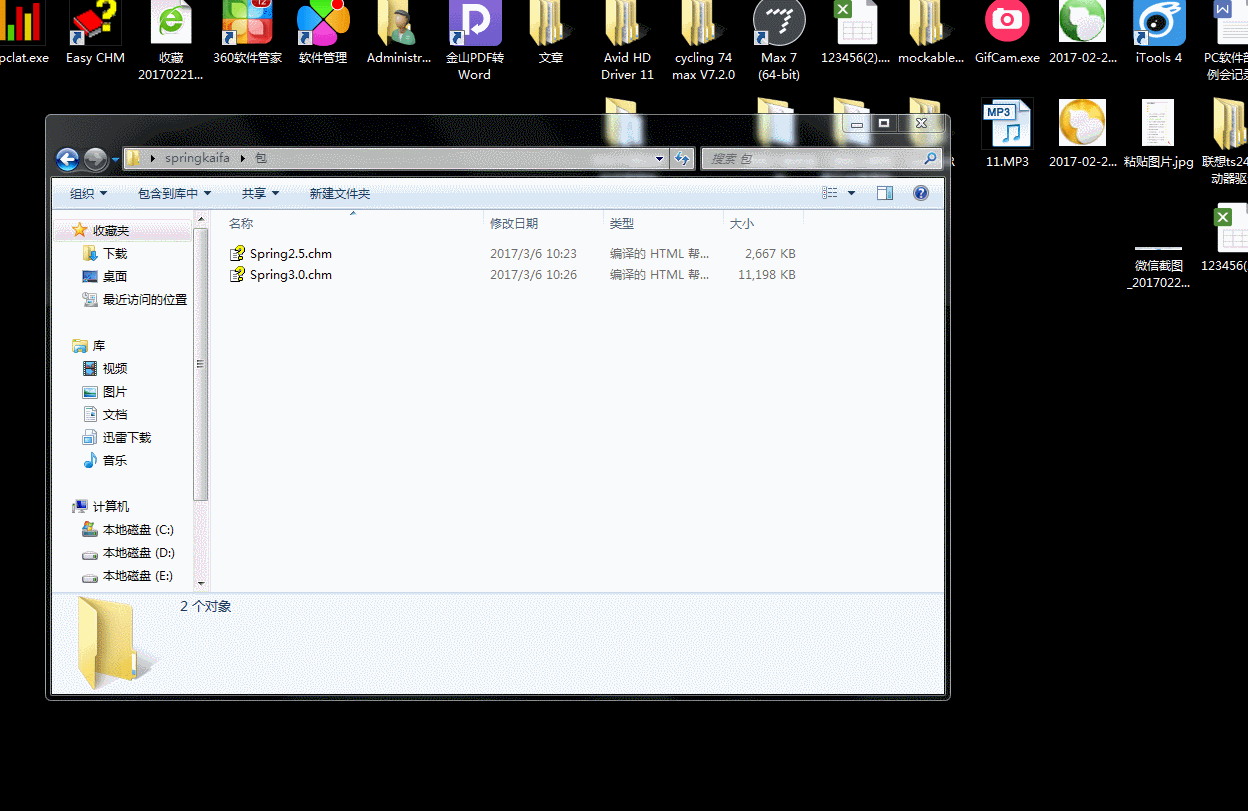Screen dimensions: 1248x811
Task: Open the 共享 menu
Action: tap(260, 193)
